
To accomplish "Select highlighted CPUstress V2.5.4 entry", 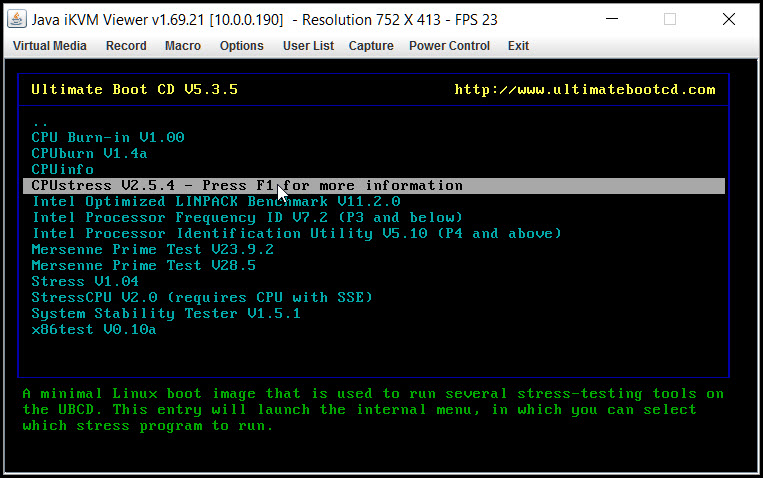I will pos(374,185).
